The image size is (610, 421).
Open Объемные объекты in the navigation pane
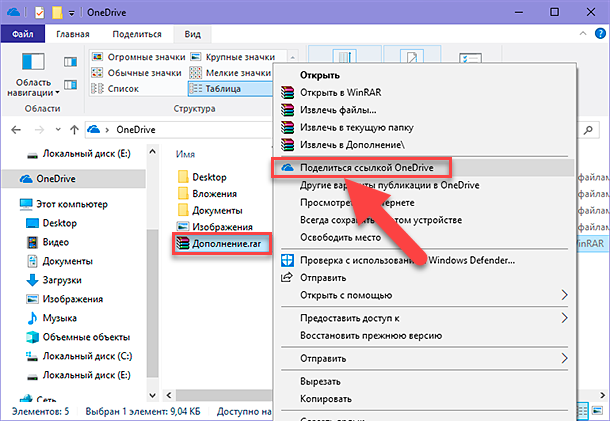[78, 337]
